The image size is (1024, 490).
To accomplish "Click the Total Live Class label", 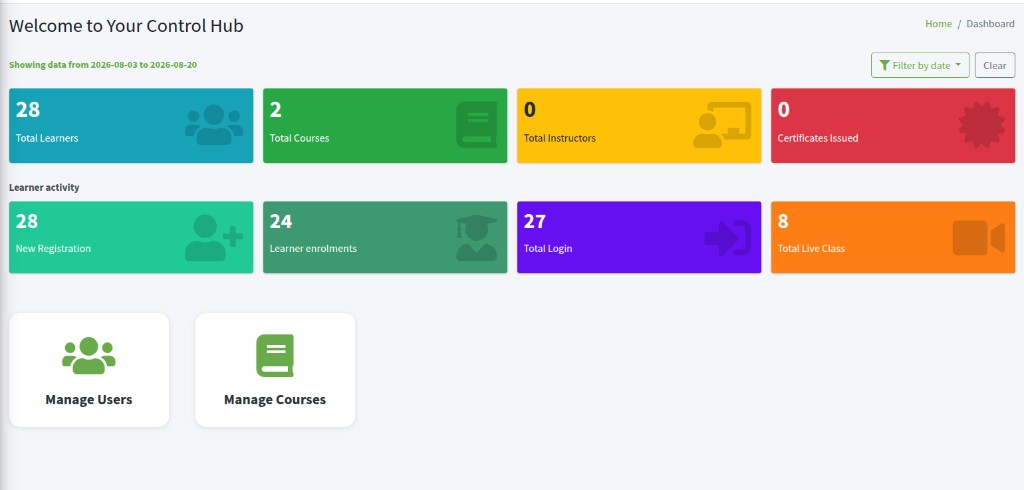I will tap(810, 248).
